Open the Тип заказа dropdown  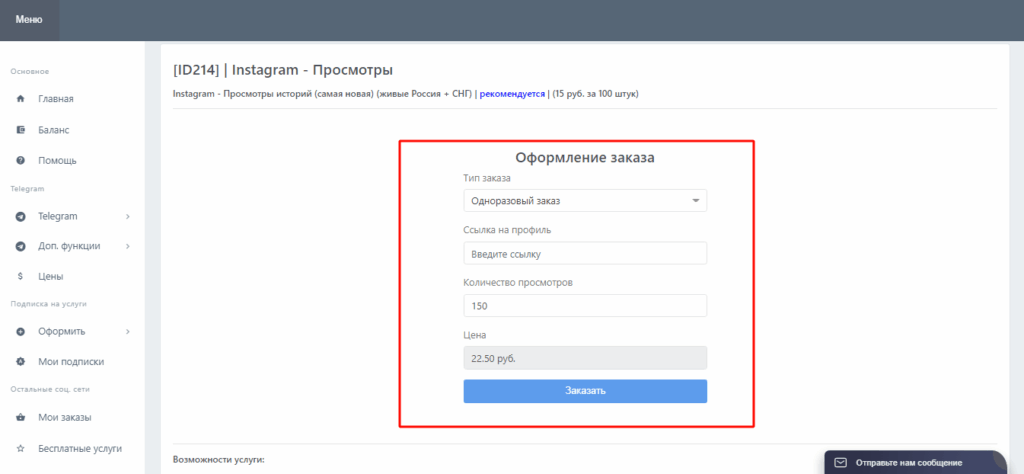coord(585,201)
